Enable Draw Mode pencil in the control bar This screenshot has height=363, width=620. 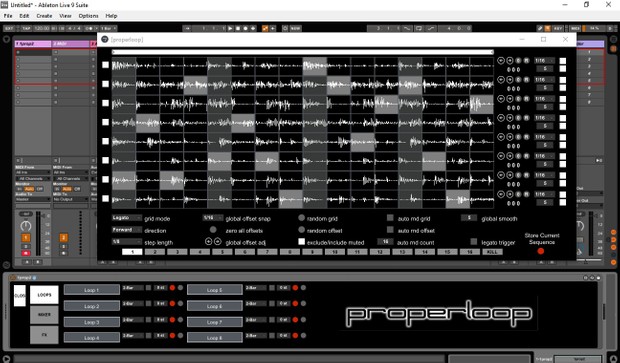click(540, 28)
